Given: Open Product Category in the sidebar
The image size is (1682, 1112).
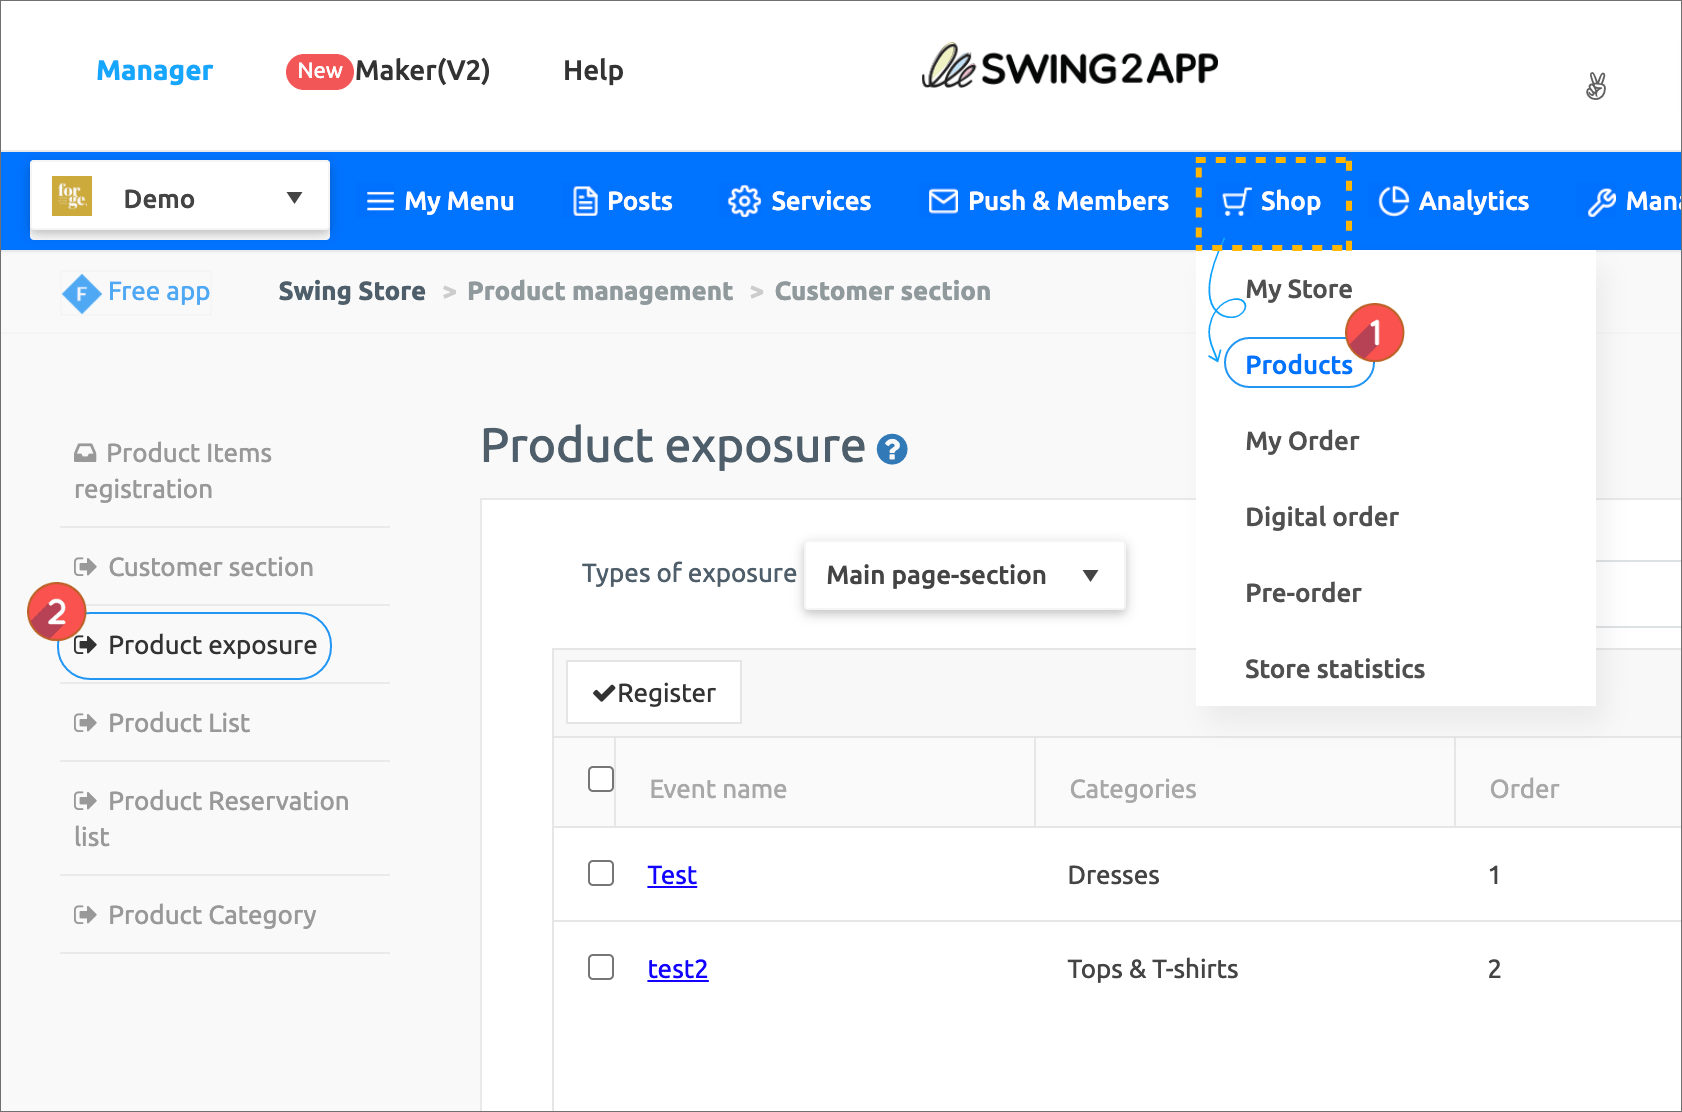Looking at the screenshot, I should point(211,915).
